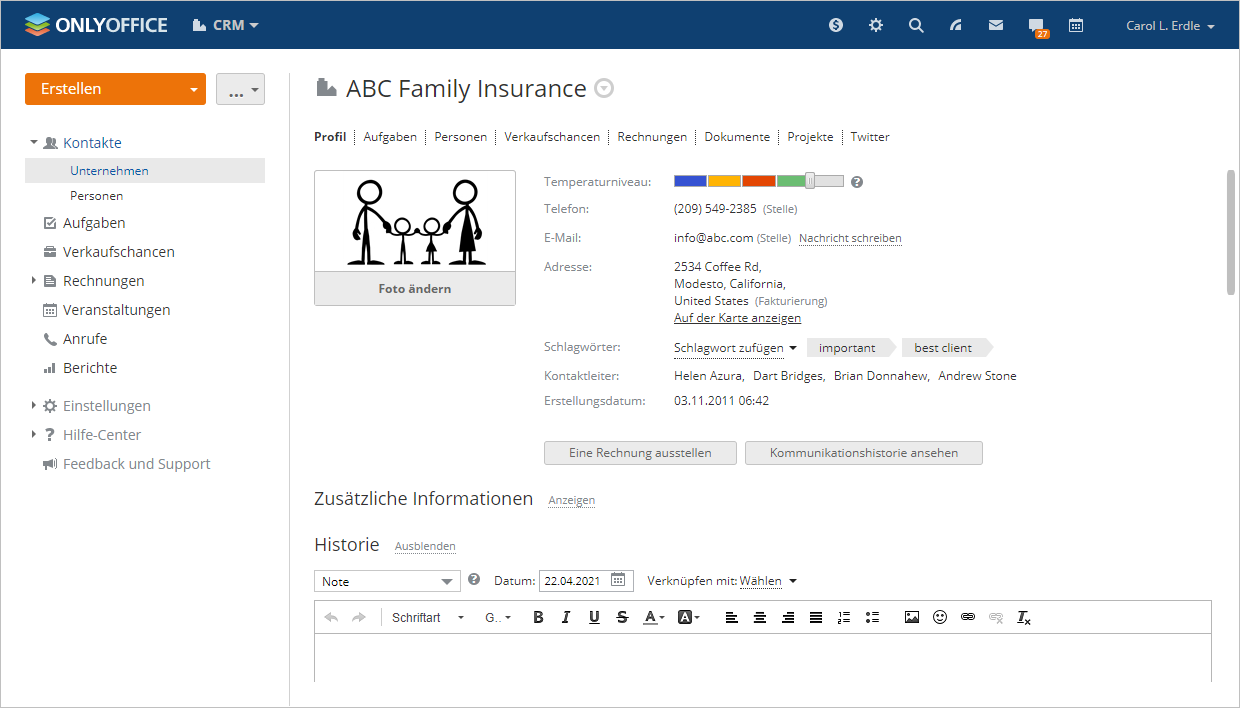Click the Eine Rechnung ausstellen button
Screen dimensions: 1240x708
(640, 453)
